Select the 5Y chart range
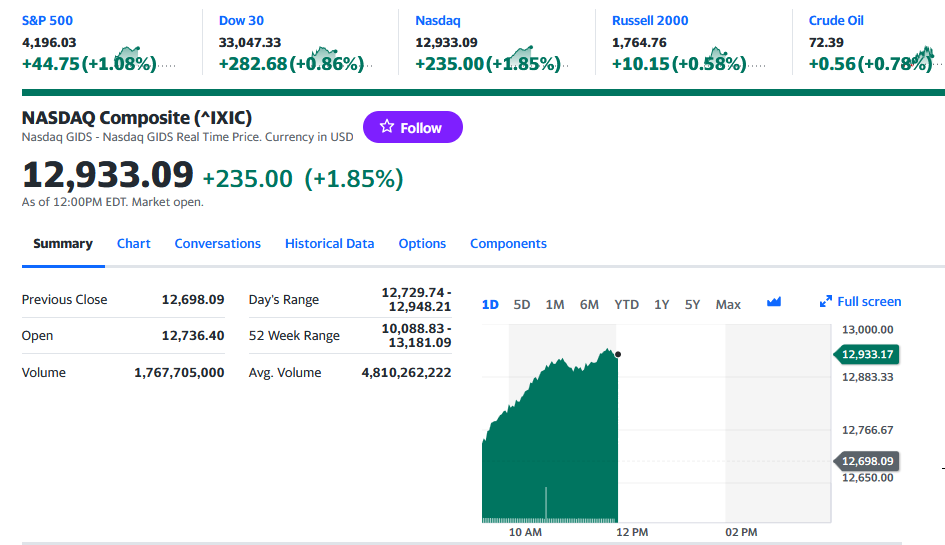 click(x=692, y=304)
